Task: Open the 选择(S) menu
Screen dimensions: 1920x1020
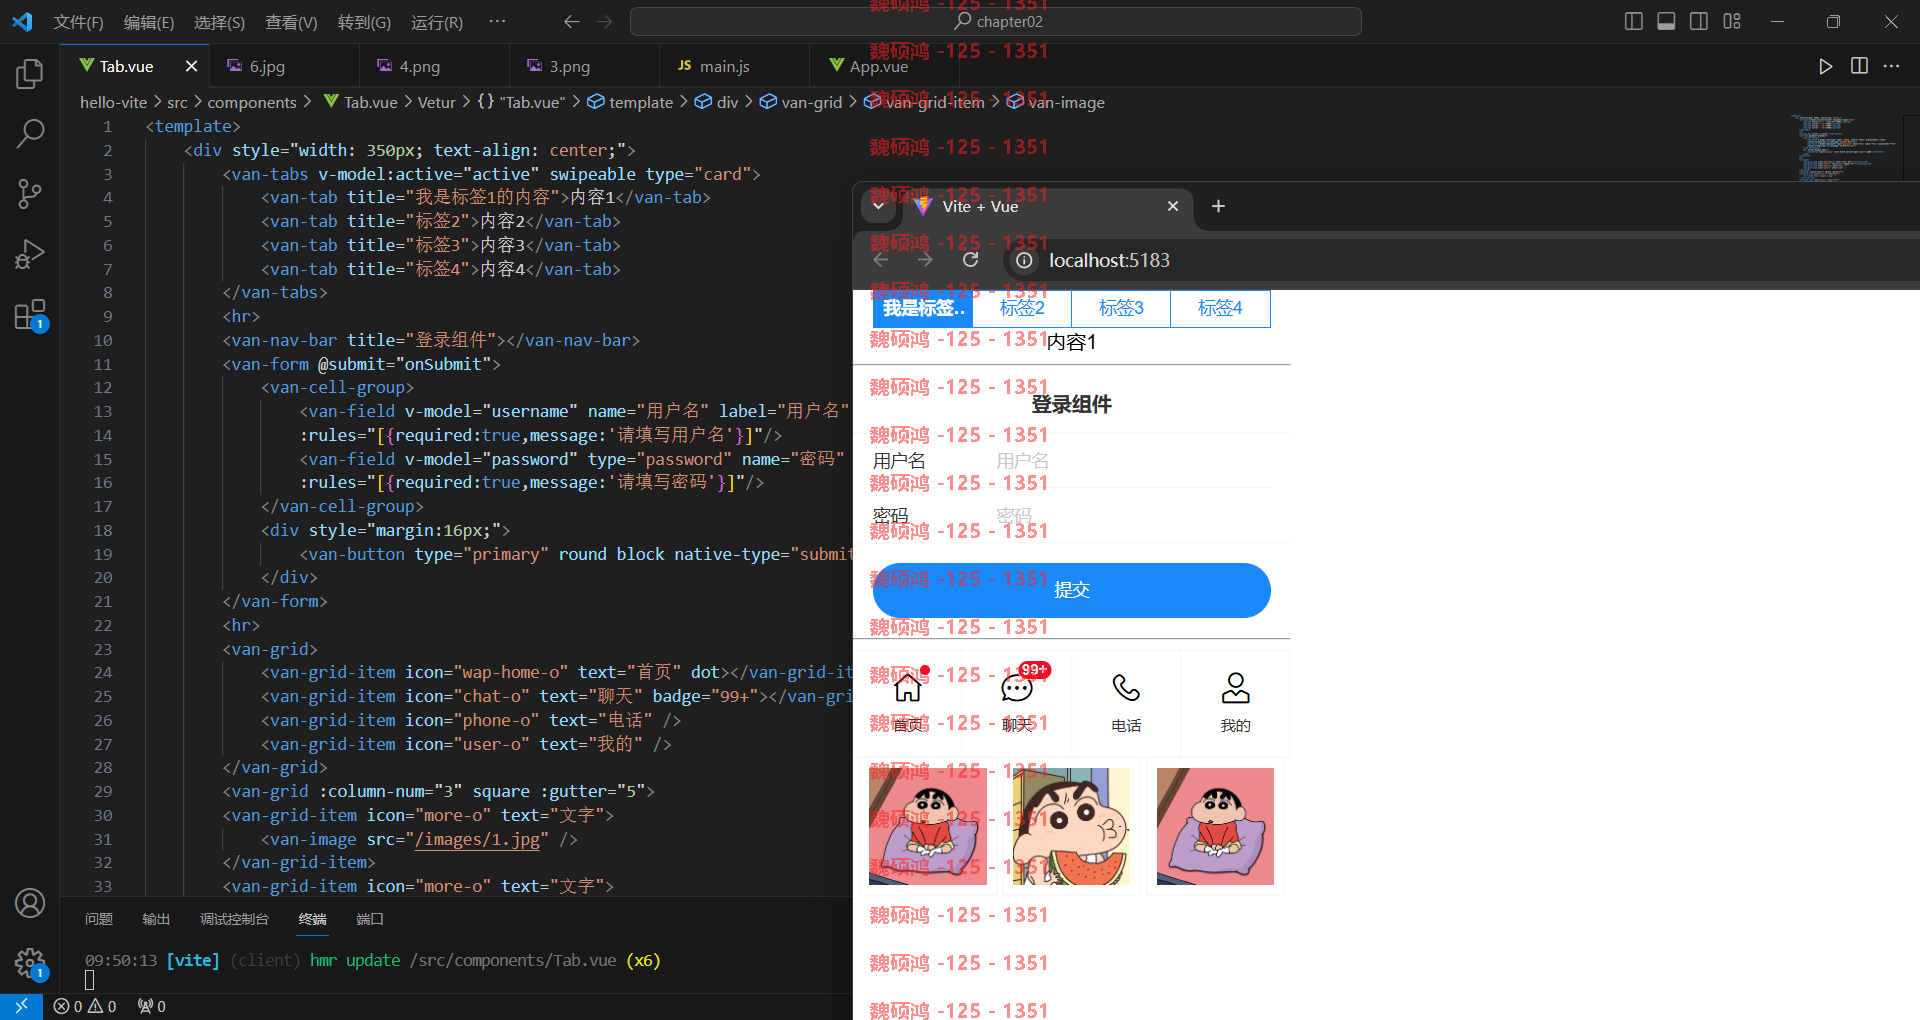Action: pyautogui.click(x=219, y=22)
